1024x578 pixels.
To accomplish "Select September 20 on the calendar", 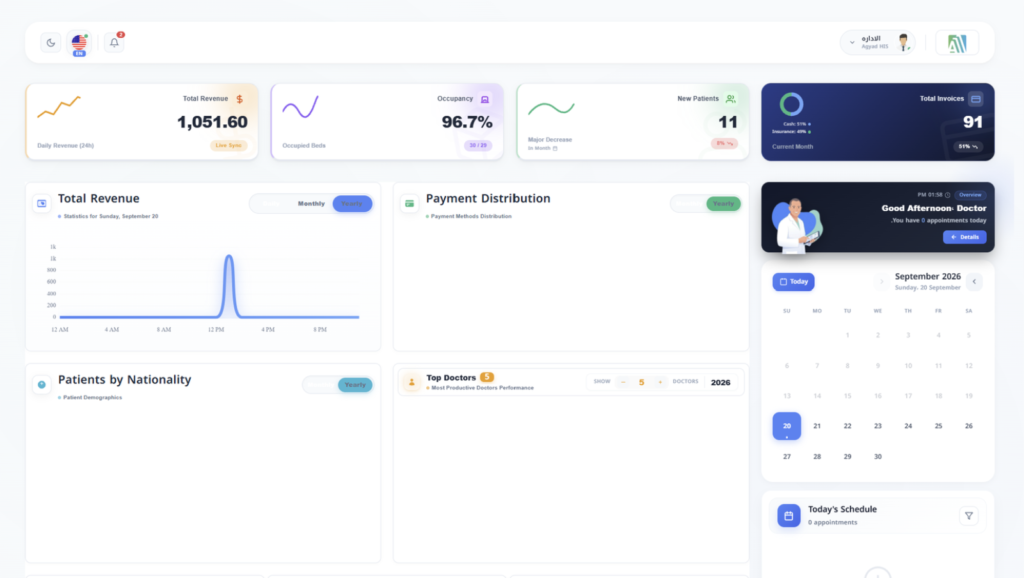I will pos(786,426).
